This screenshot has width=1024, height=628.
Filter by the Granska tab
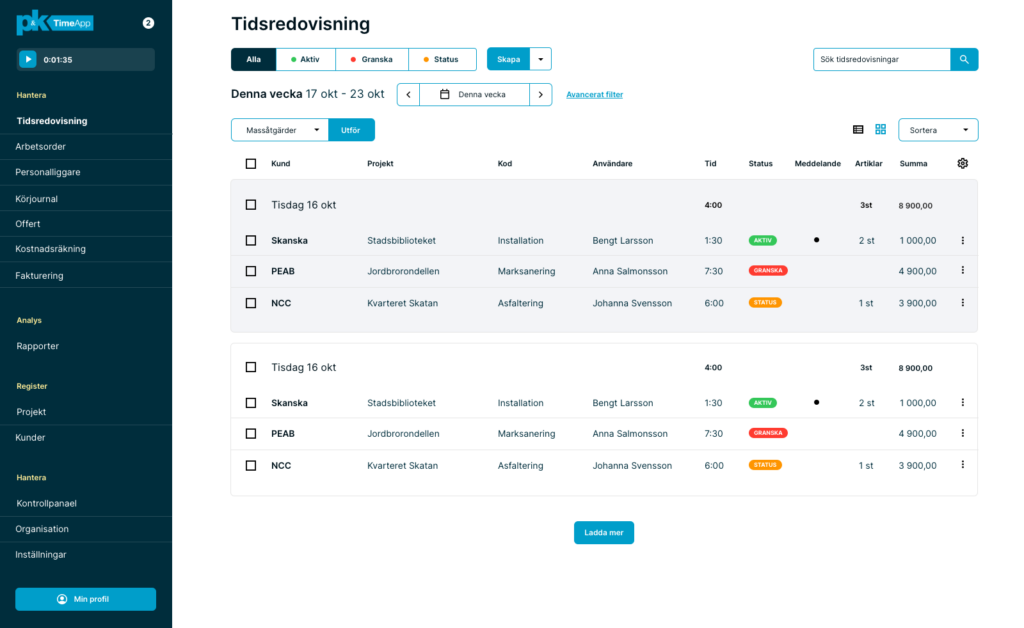pos(371,59)
